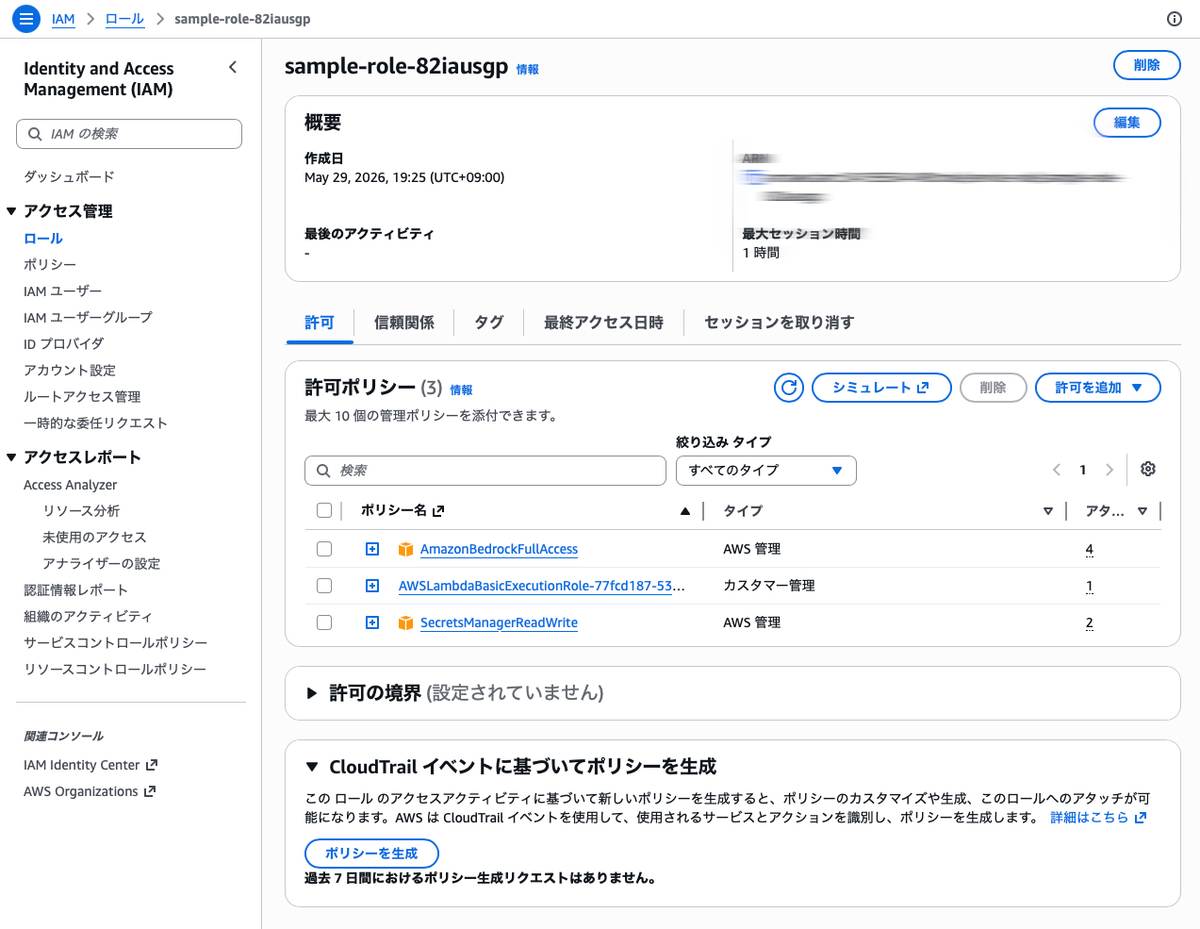Click the 情報 link beside role name
This screenshot has width=1200, height=929.
[527, 70]
